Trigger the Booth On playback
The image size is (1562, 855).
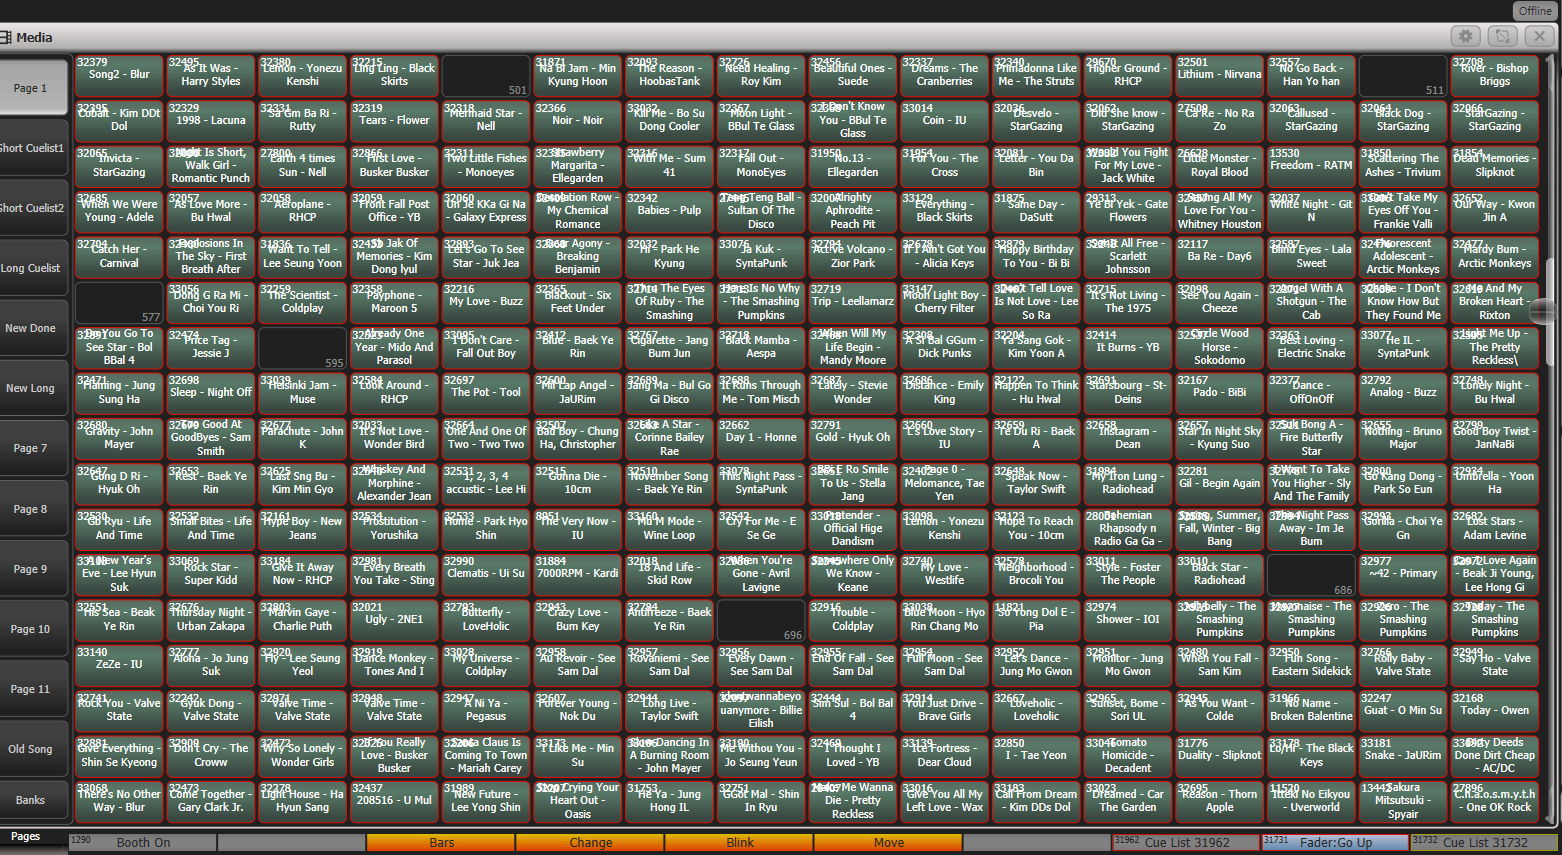tap(143, 843)
